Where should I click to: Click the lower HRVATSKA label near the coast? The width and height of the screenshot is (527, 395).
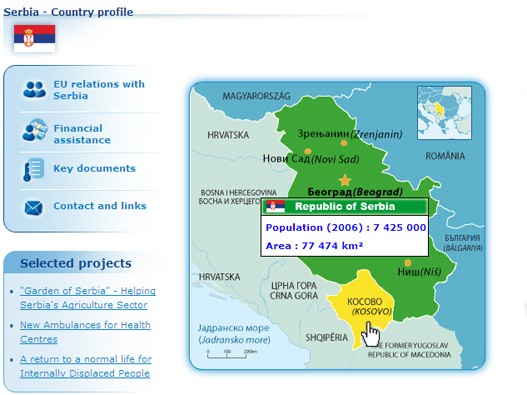click(219, 277)
